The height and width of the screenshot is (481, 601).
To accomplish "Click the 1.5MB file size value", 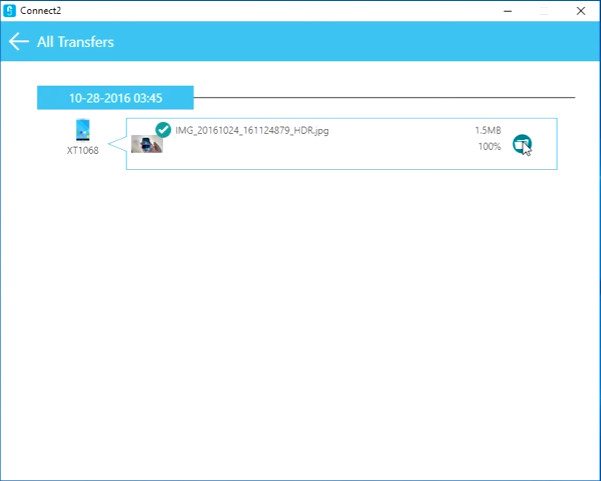I will (488, 130).
